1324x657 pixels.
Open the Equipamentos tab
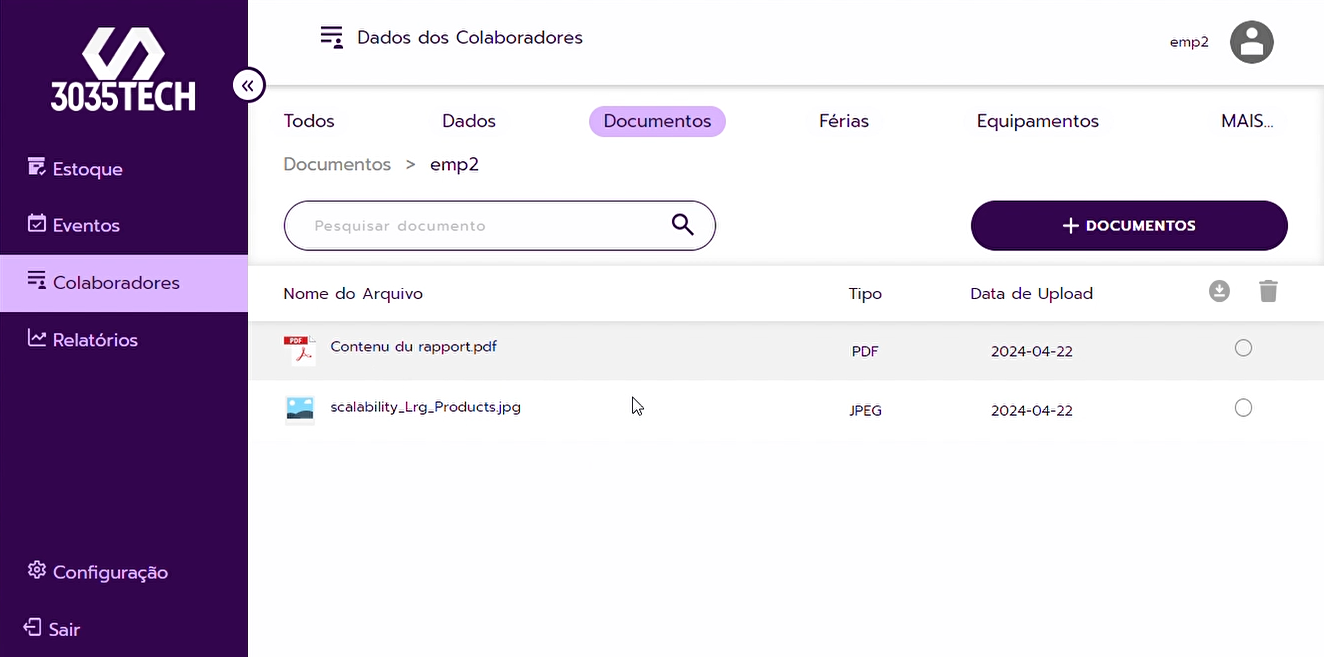pyautogui.click(x=1038, y=121)
